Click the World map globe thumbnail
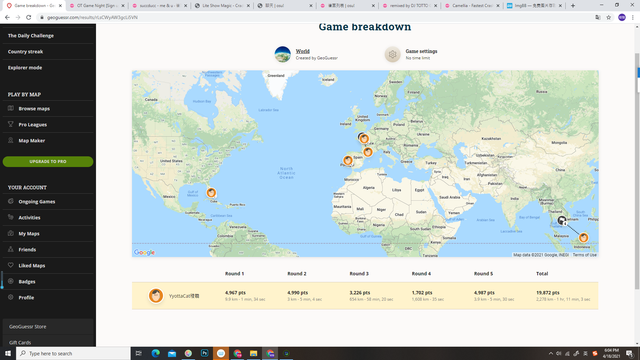This screenshot has width=640, height=360. click(x=282, y=54)
